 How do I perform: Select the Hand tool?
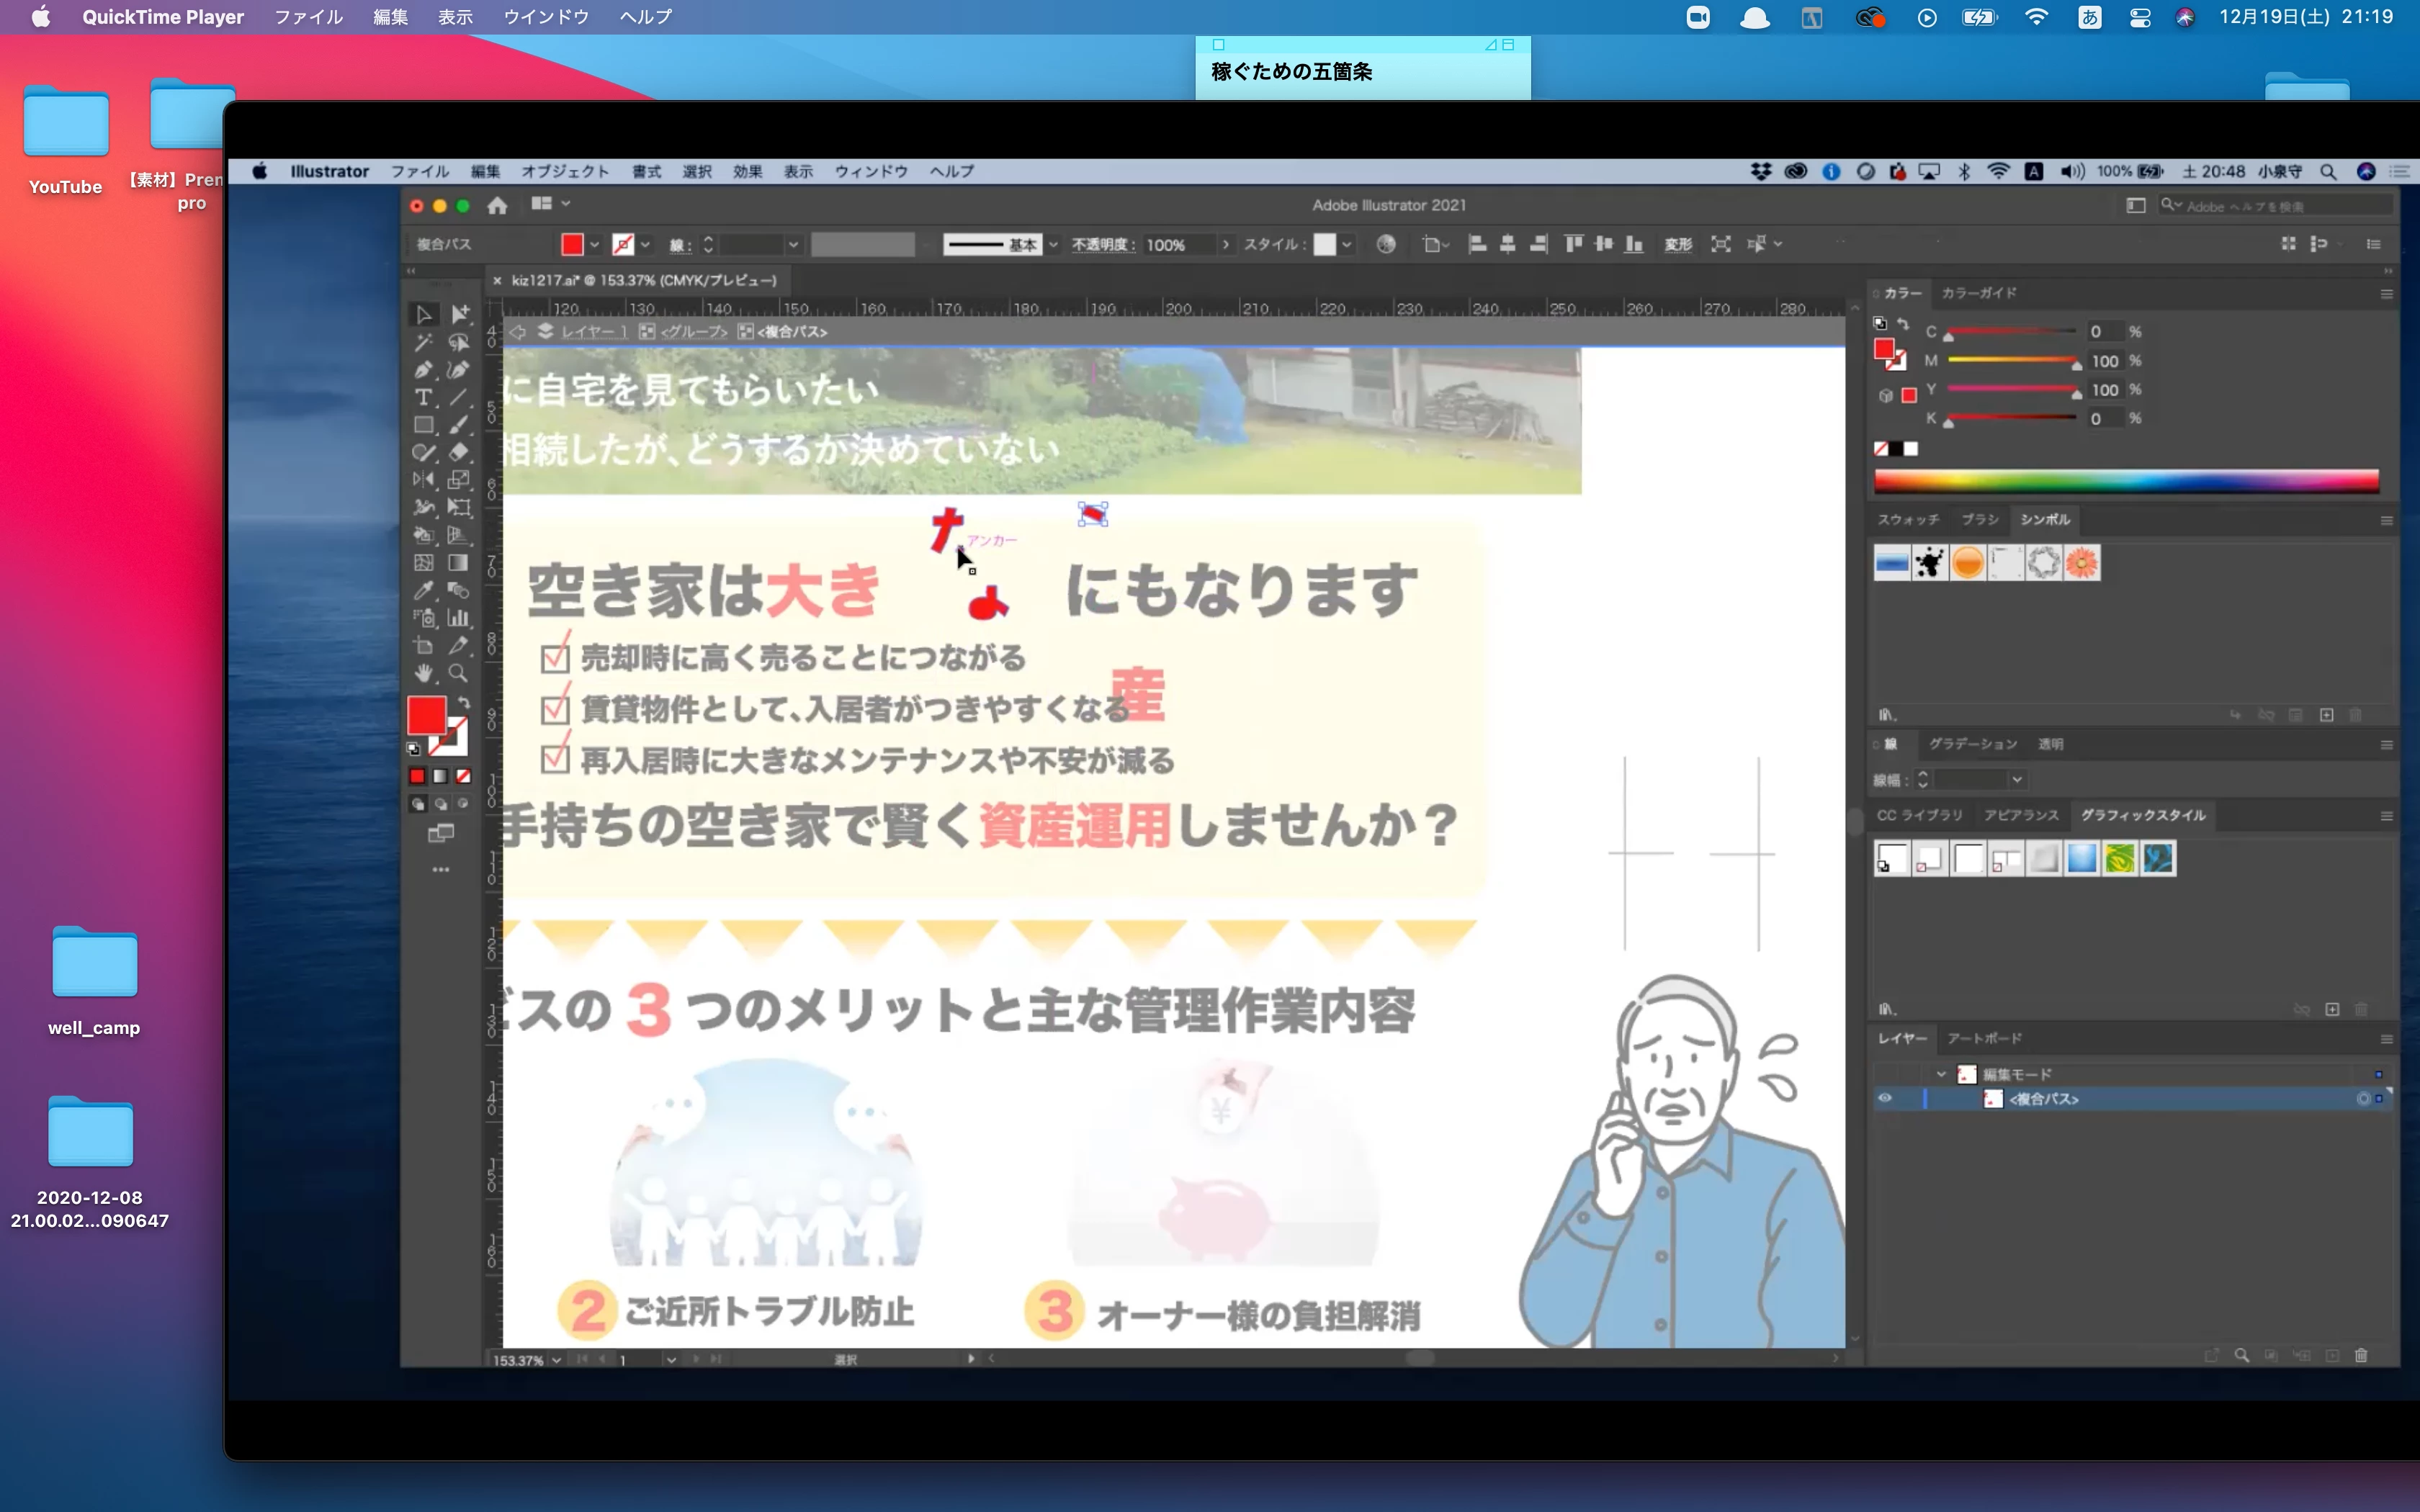pos(423,673)
